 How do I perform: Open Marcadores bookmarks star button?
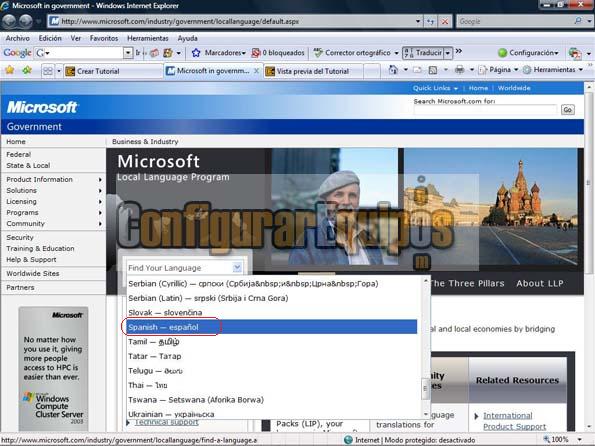click(x=218, y=53)
